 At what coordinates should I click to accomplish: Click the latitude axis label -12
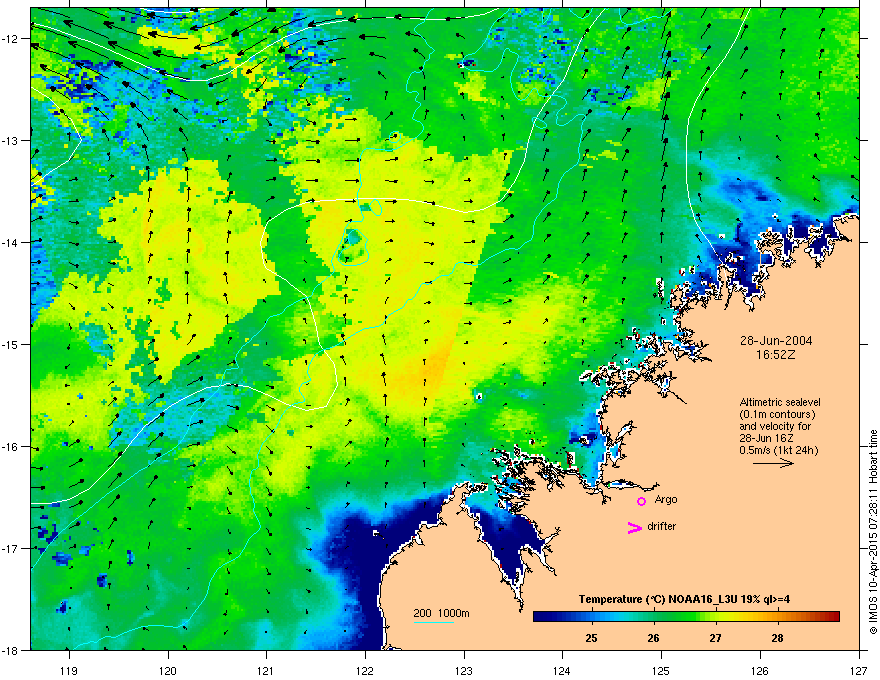point(11,39)
